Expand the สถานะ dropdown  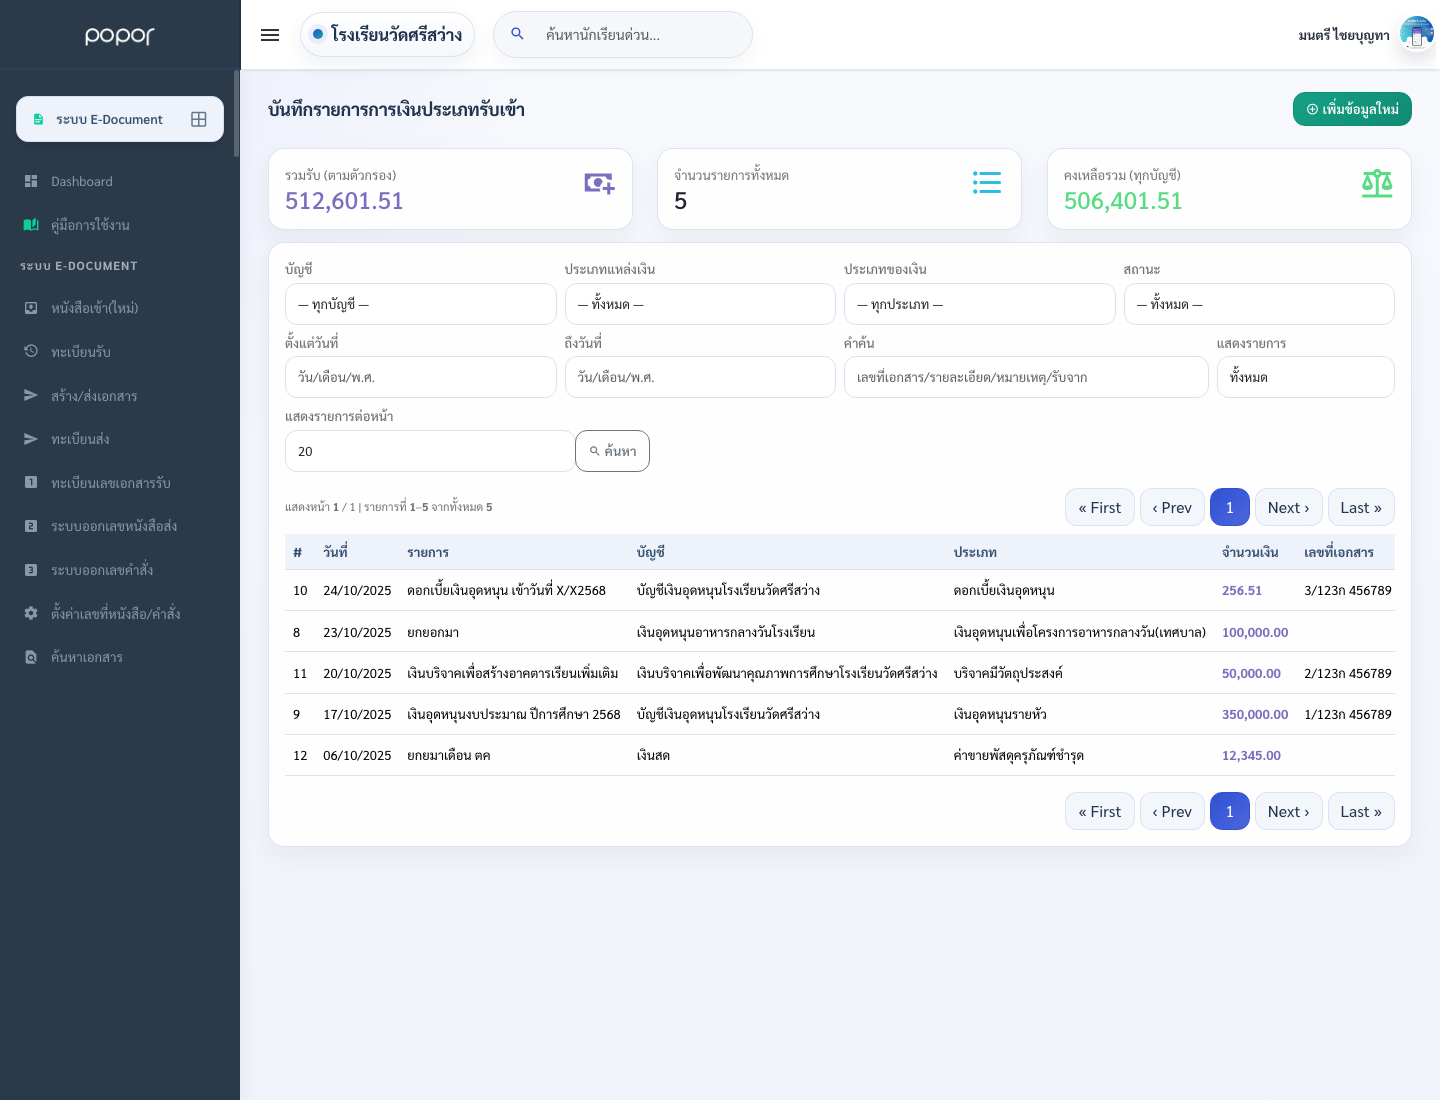(x=1259, y=304)
